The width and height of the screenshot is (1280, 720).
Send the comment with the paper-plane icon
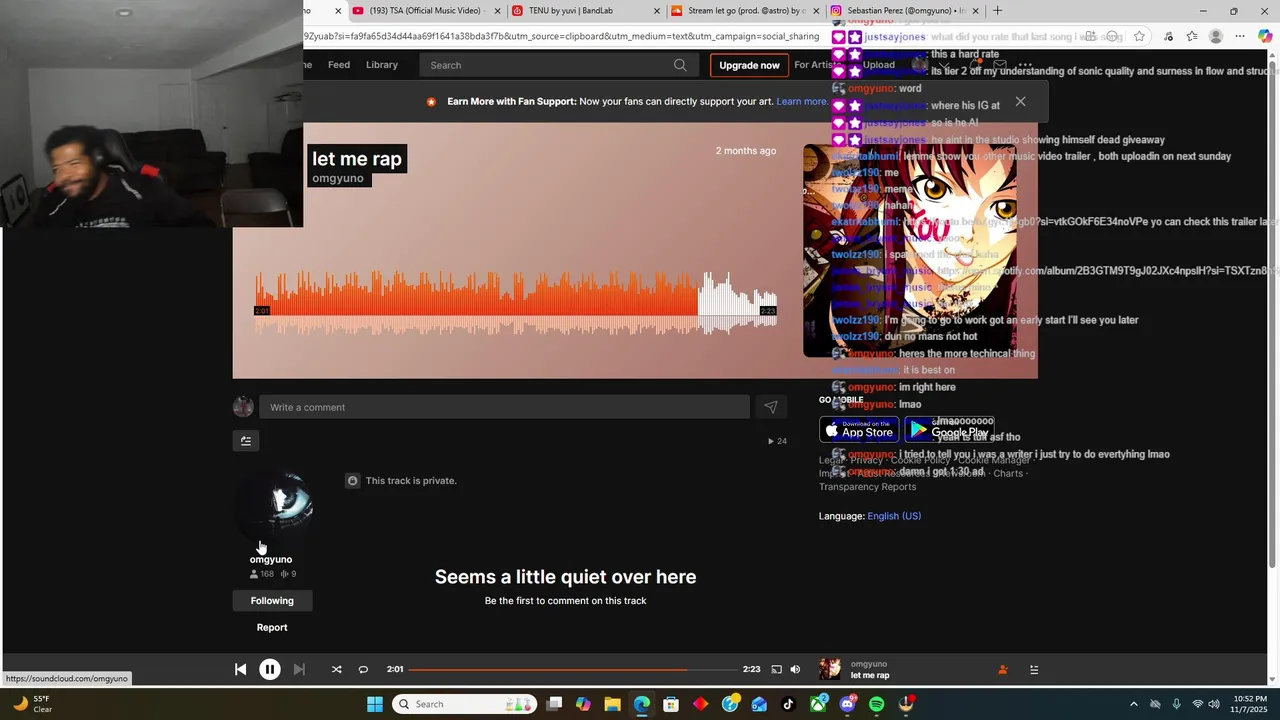(x=770, y=407)
